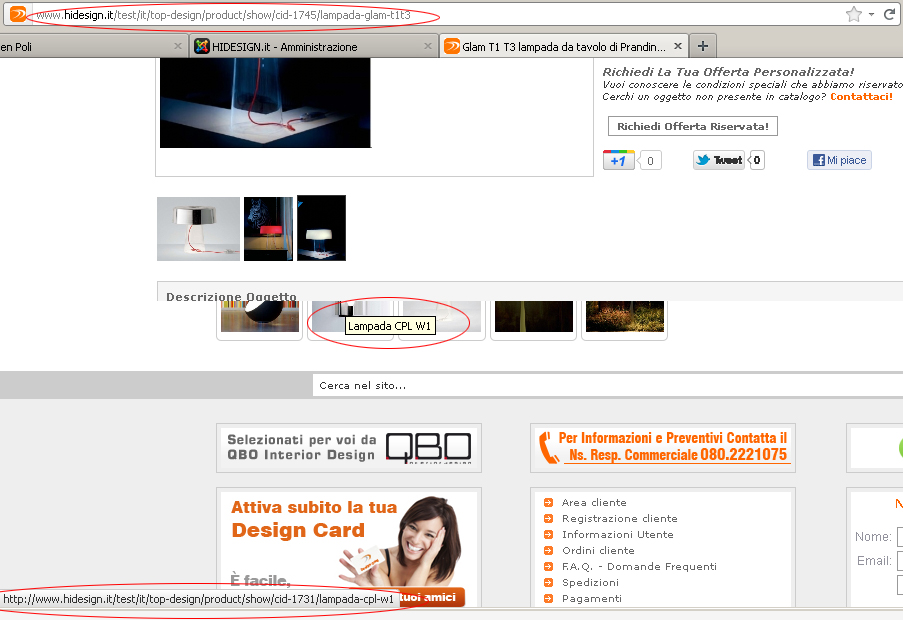Open the dark green related product thumbnail
The height and width of the screenshot is (620, 903).
click(534, 317)
